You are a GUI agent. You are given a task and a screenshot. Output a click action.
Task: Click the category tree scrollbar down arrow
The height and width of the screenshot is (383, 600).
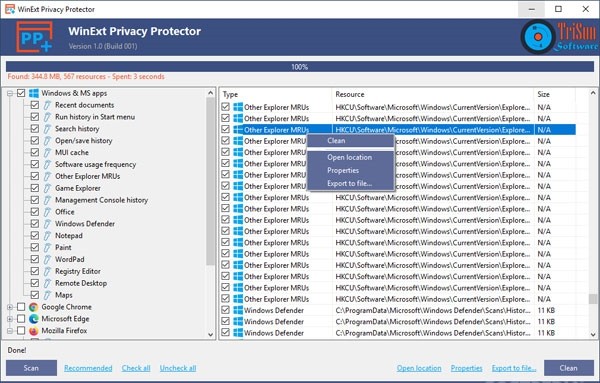(210, 334)
